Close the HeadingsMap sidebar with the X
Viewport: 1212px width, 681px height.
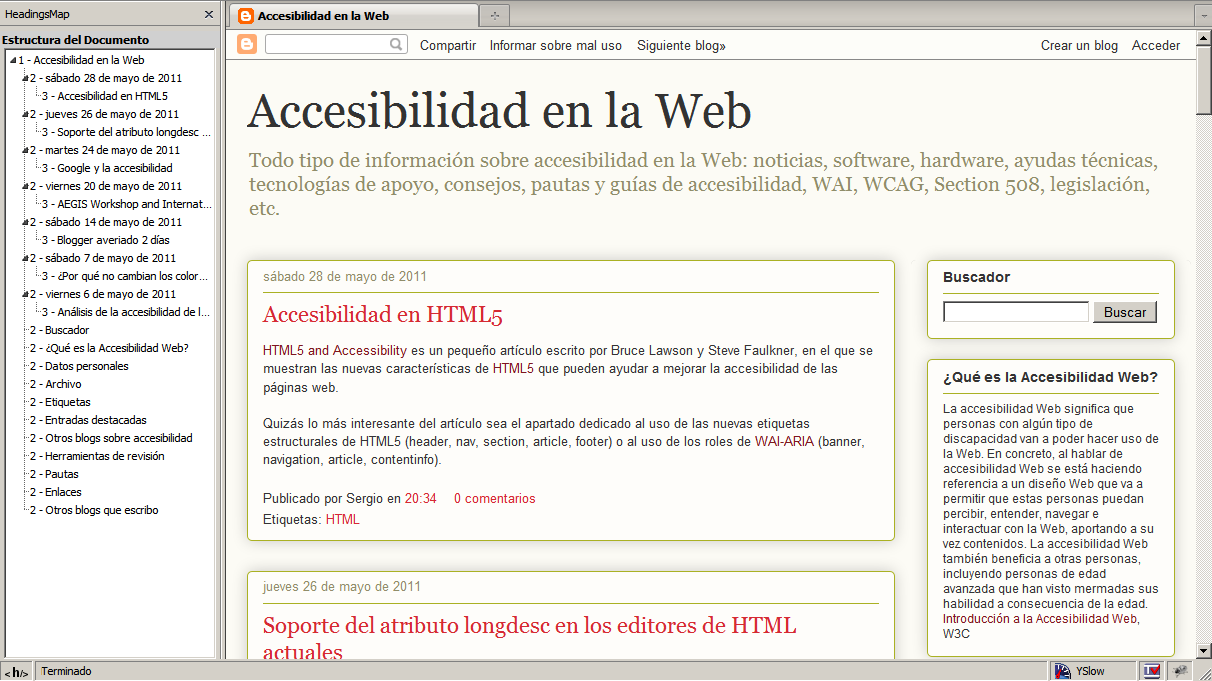point(208,14)
